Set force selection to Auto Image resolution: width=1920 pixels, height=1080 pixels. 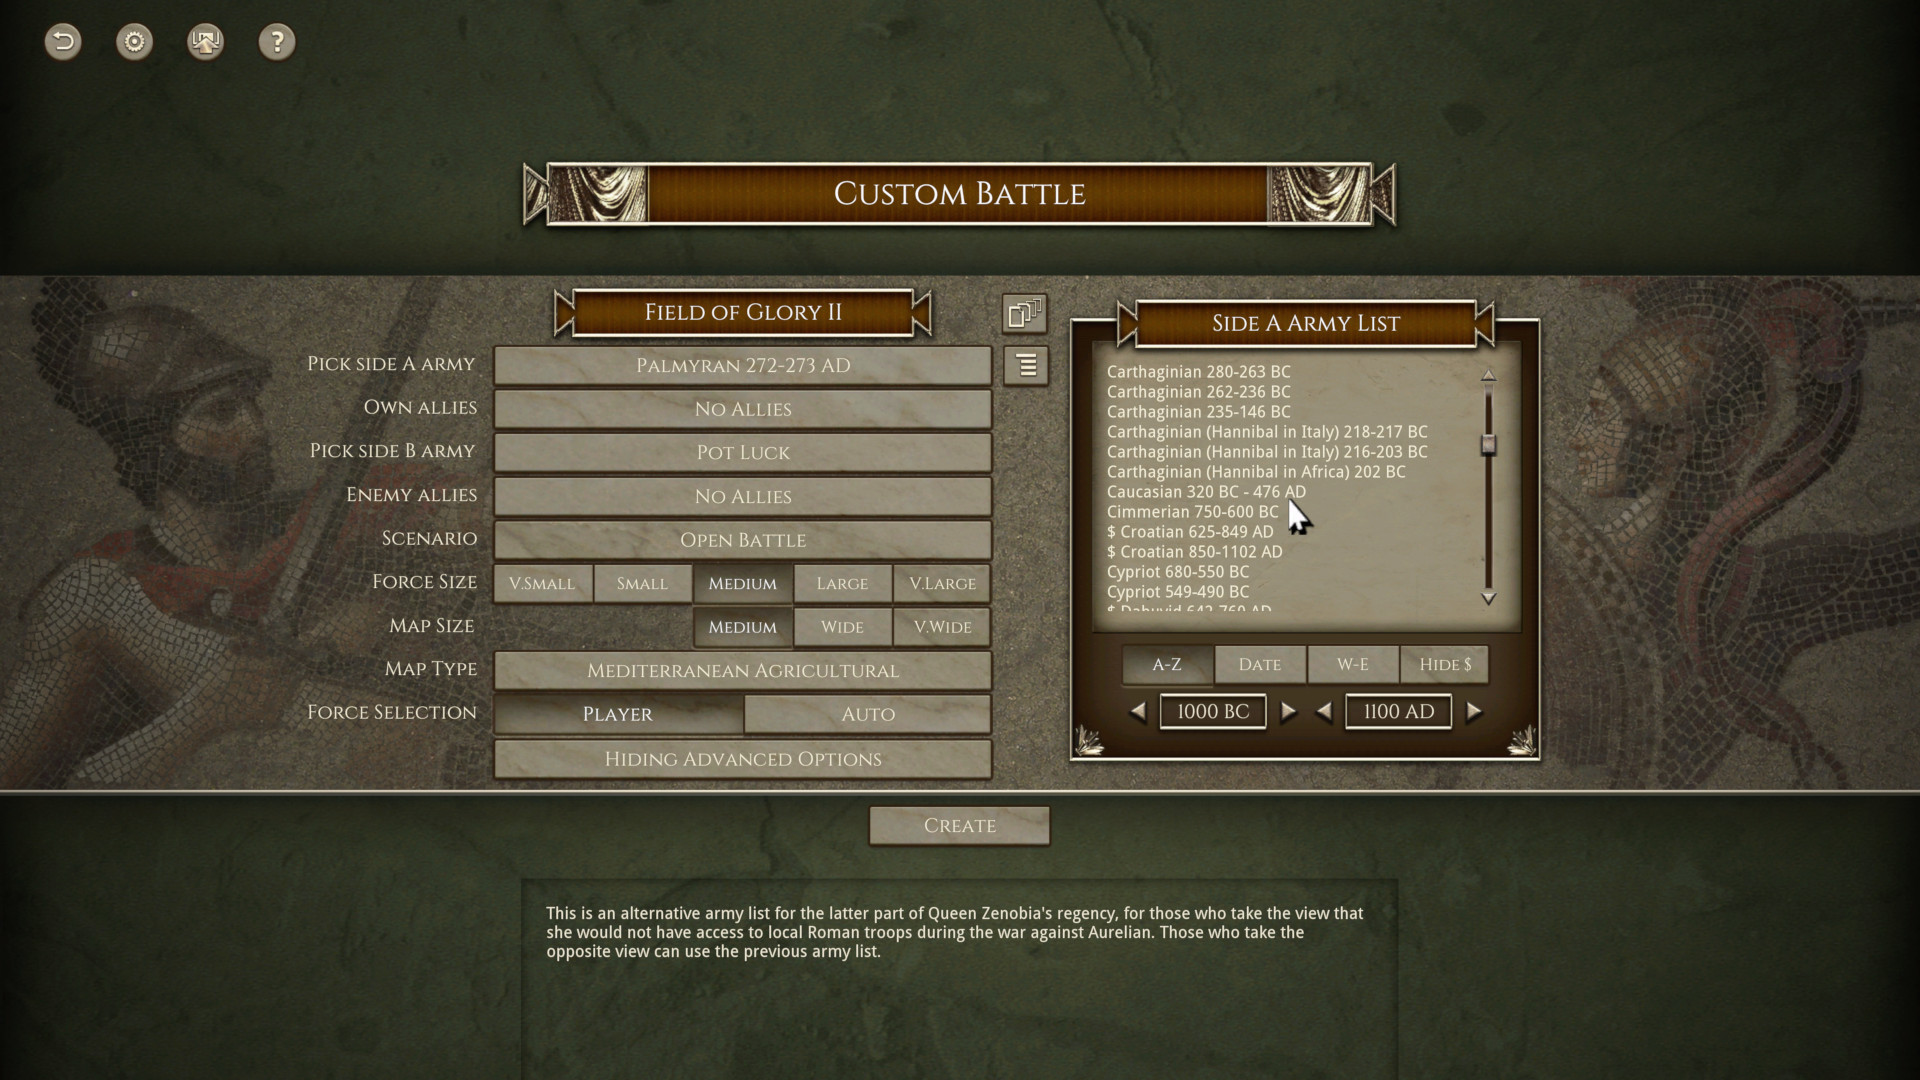pyautogui.click(x=867, y=714)
